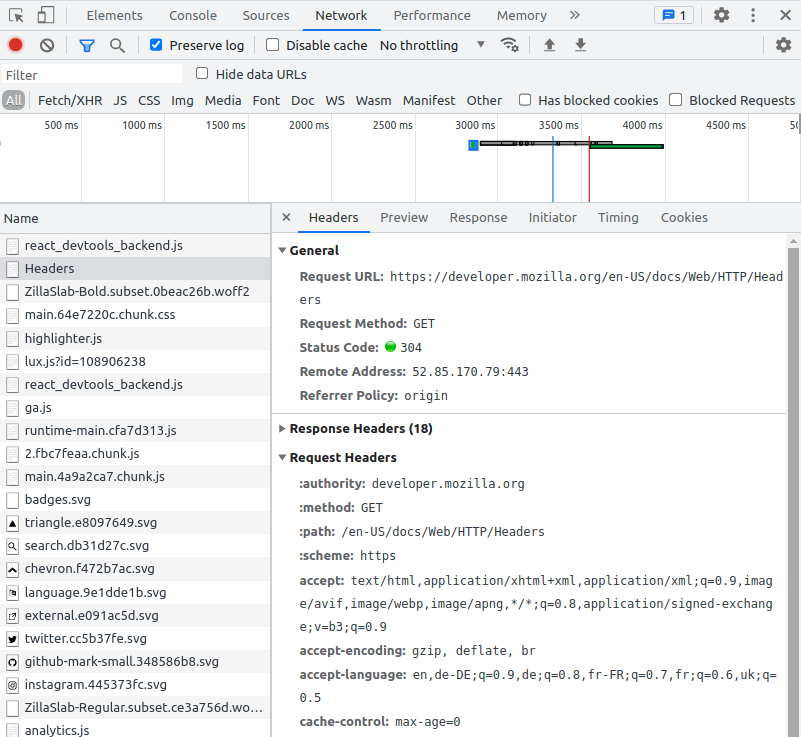Viewport: 801px width, 737px height.
Task: Close the request details pane
Action: (x=287, y=217)
